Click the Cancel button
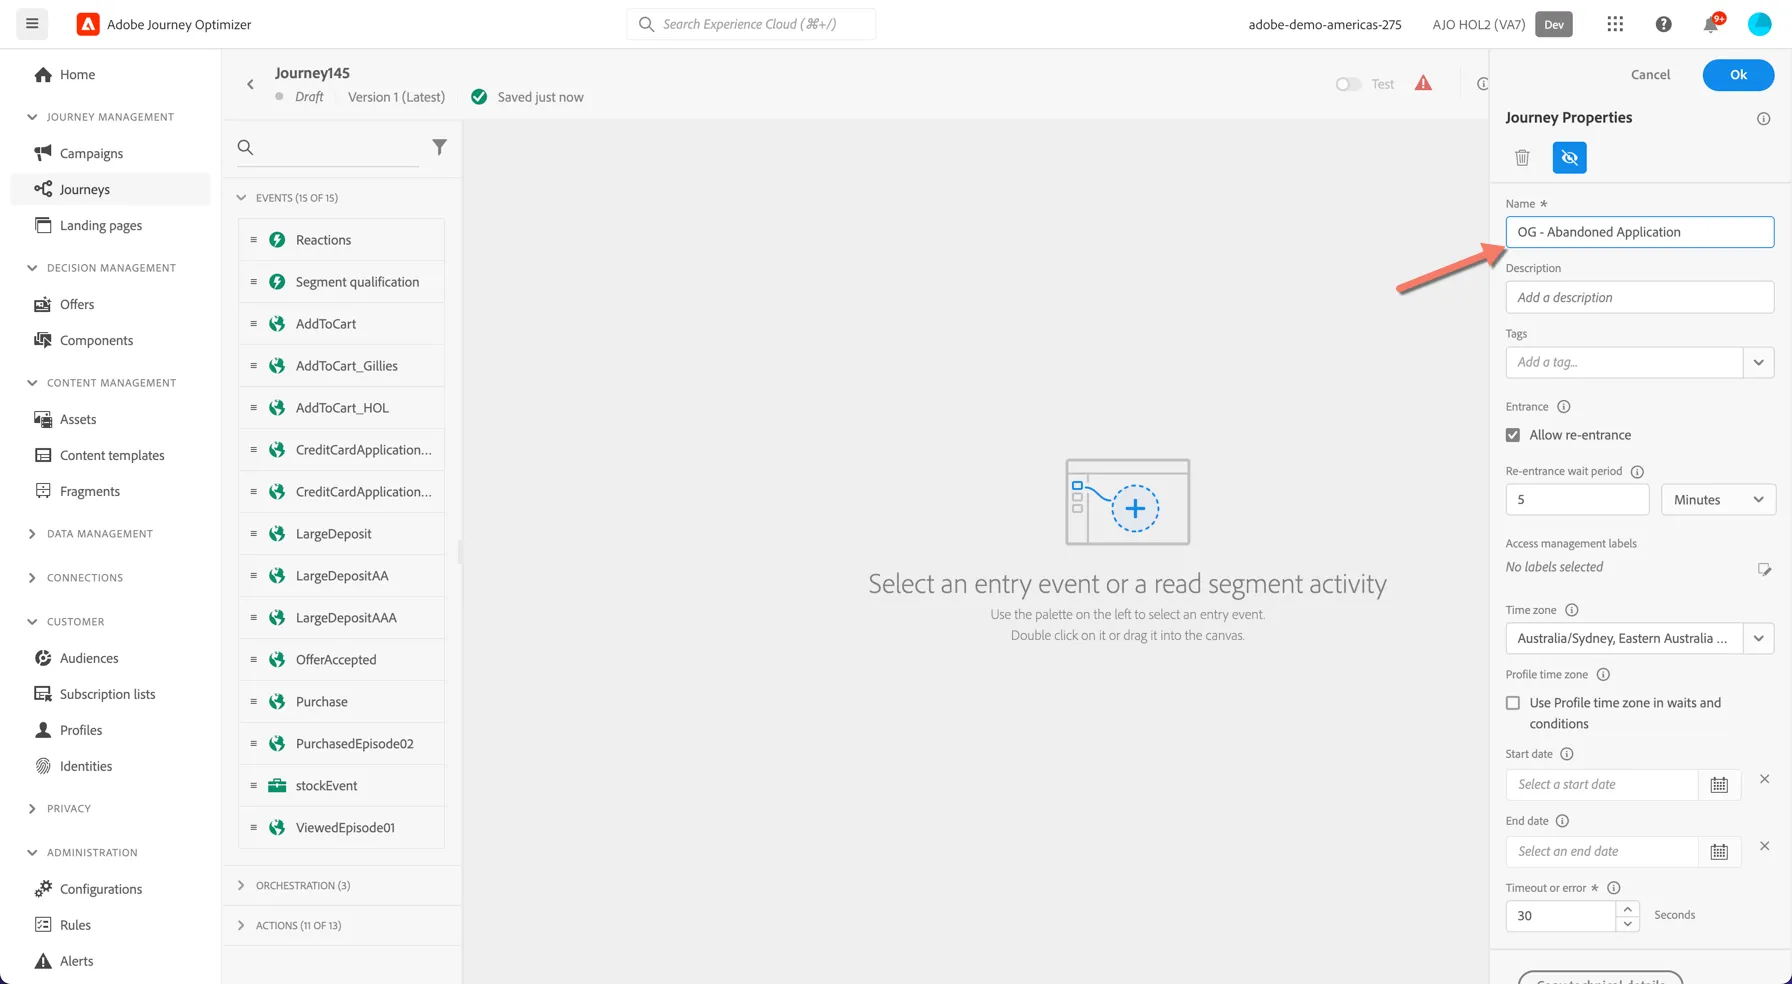 (x=1650, y=74)
